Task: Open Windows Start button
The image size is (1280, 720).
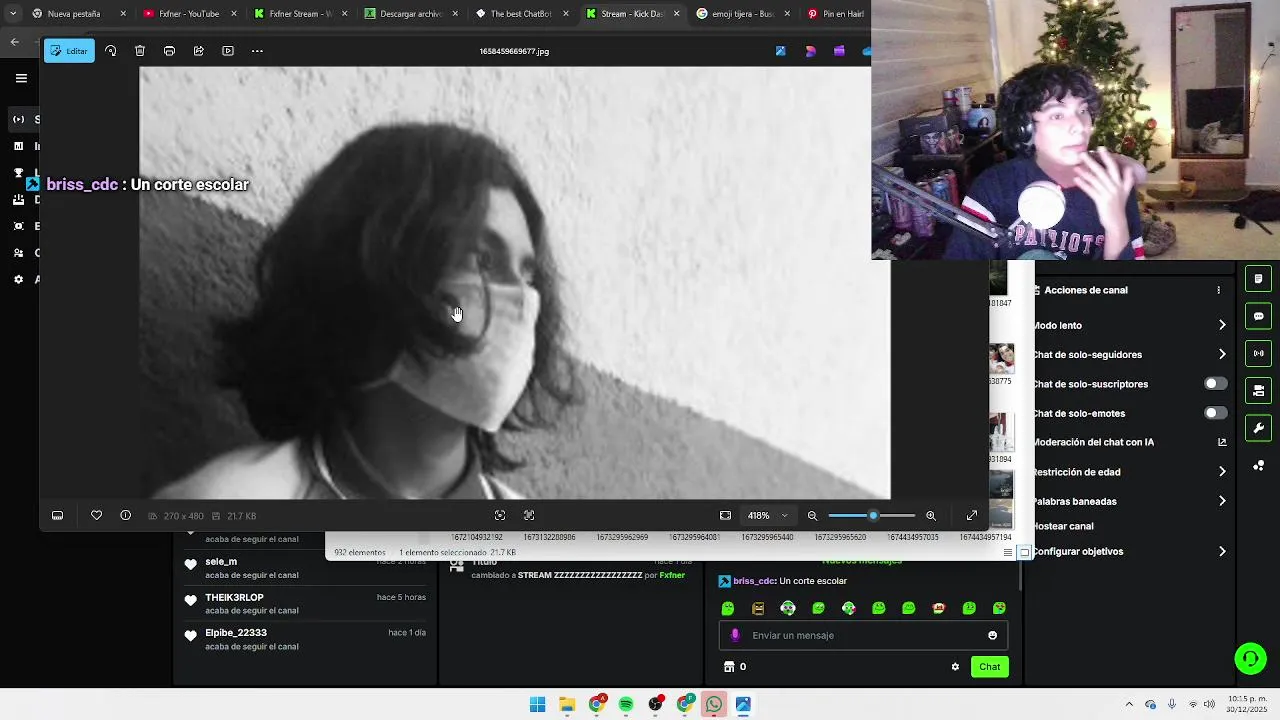Action: [537, 705]
